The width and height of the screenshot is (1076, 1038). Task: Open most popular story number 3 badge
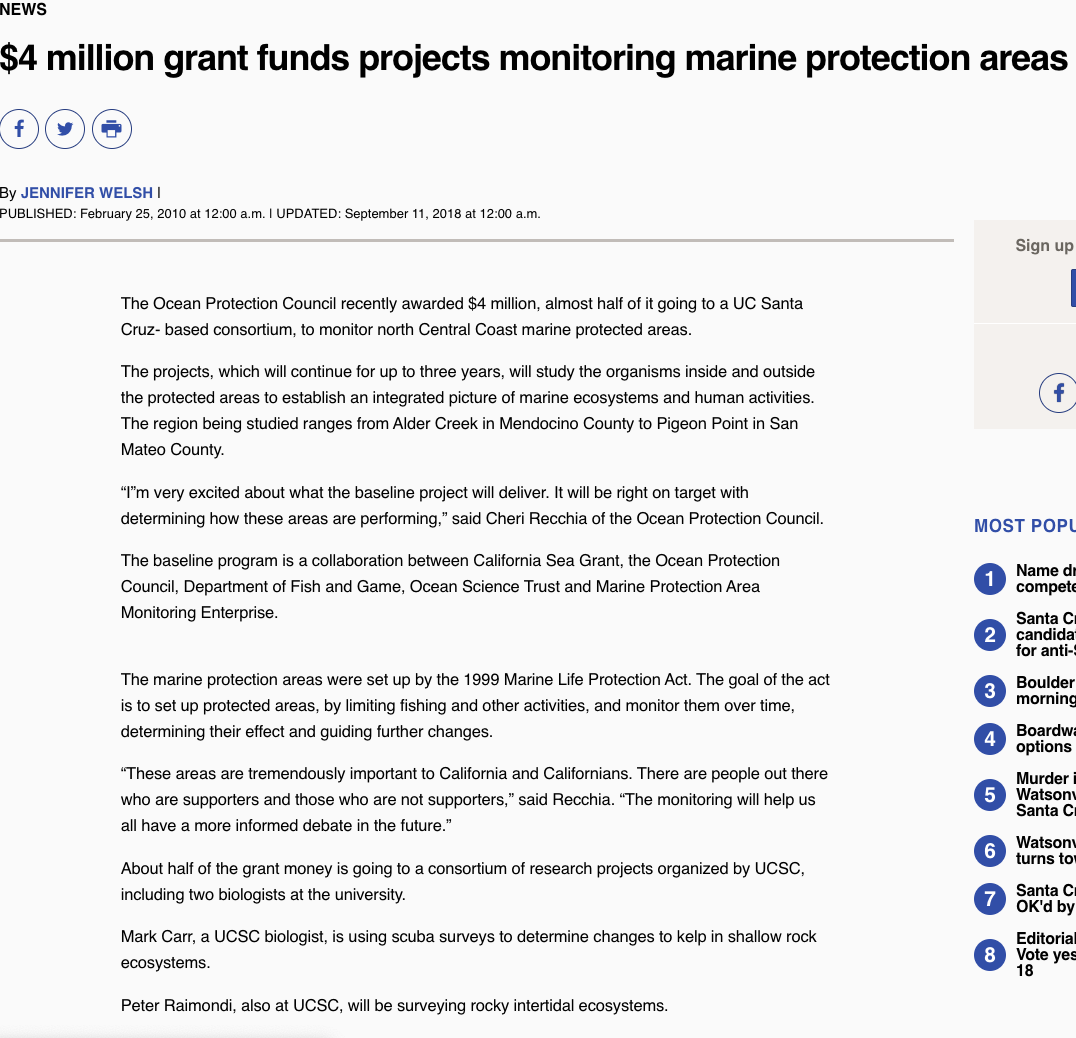[x=990, y=691]
